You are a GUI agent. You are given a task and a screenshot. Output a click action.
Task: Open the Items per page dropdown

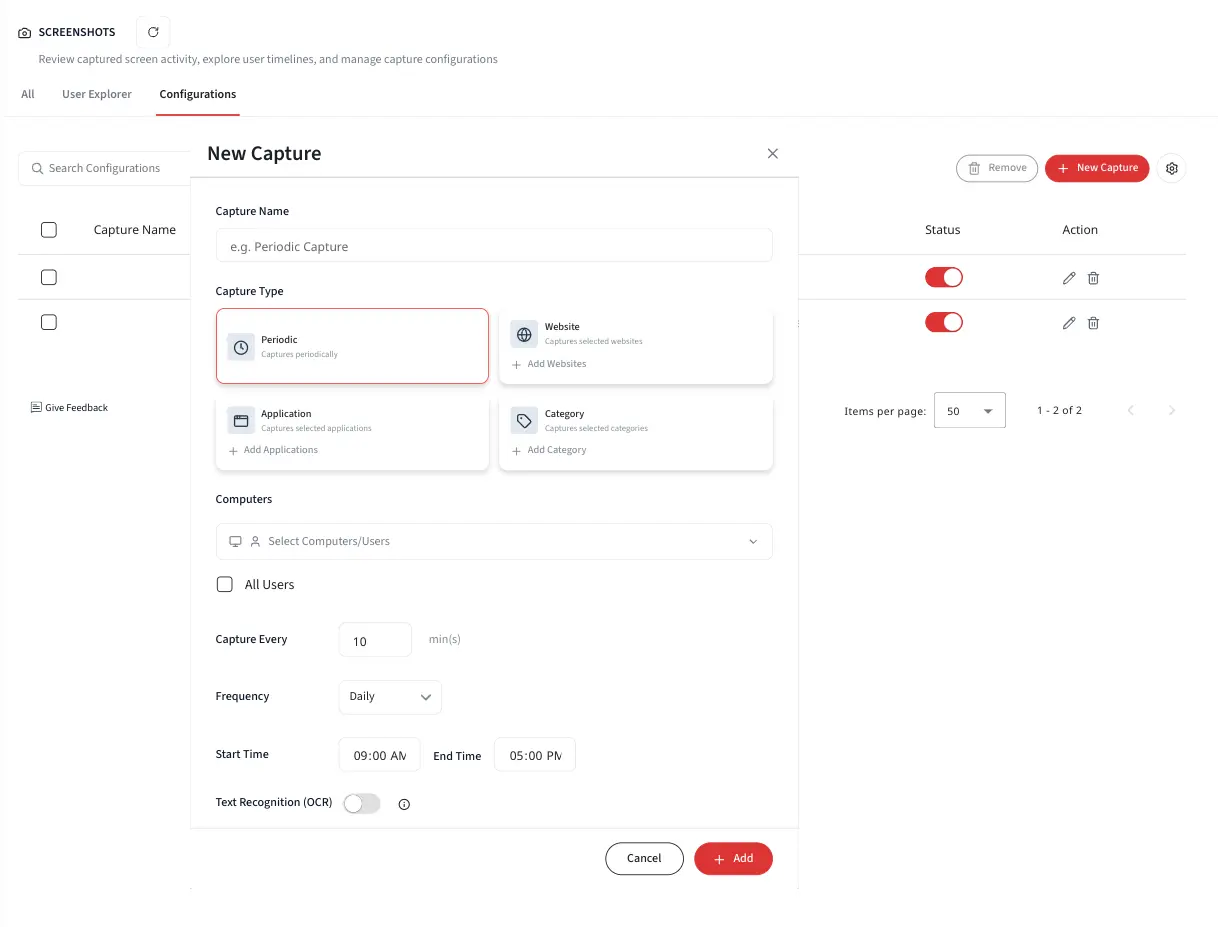970,410
